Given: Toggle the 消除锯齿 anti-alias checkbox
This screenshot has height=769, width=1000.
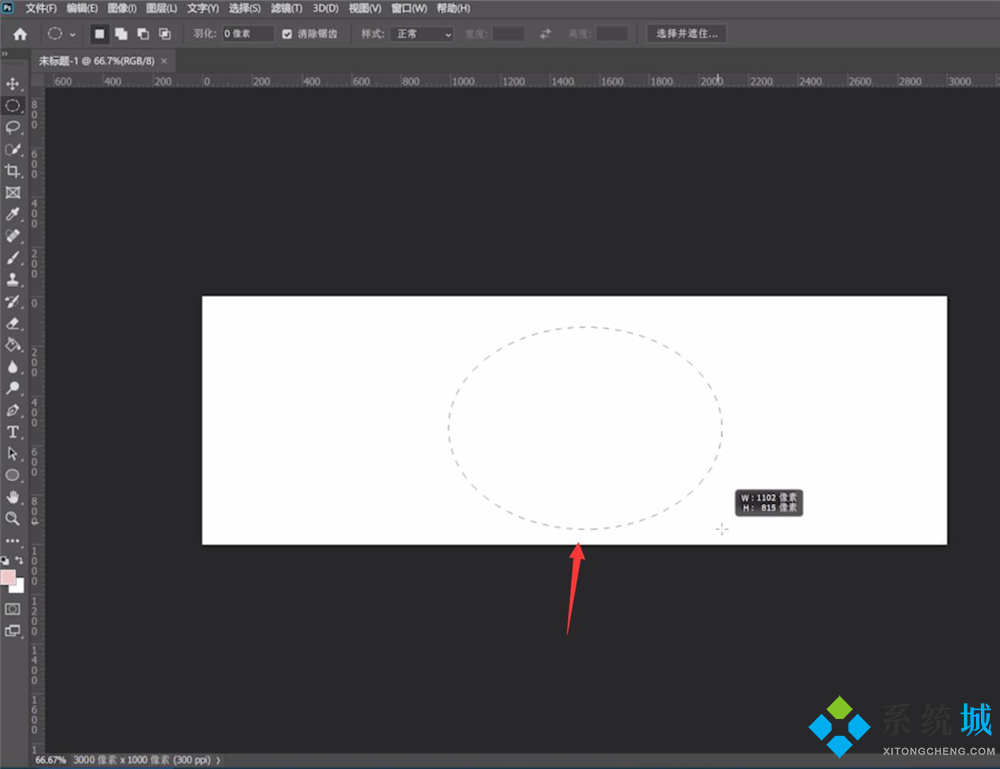Looking at the screenshot, I should tap(288, 34).
